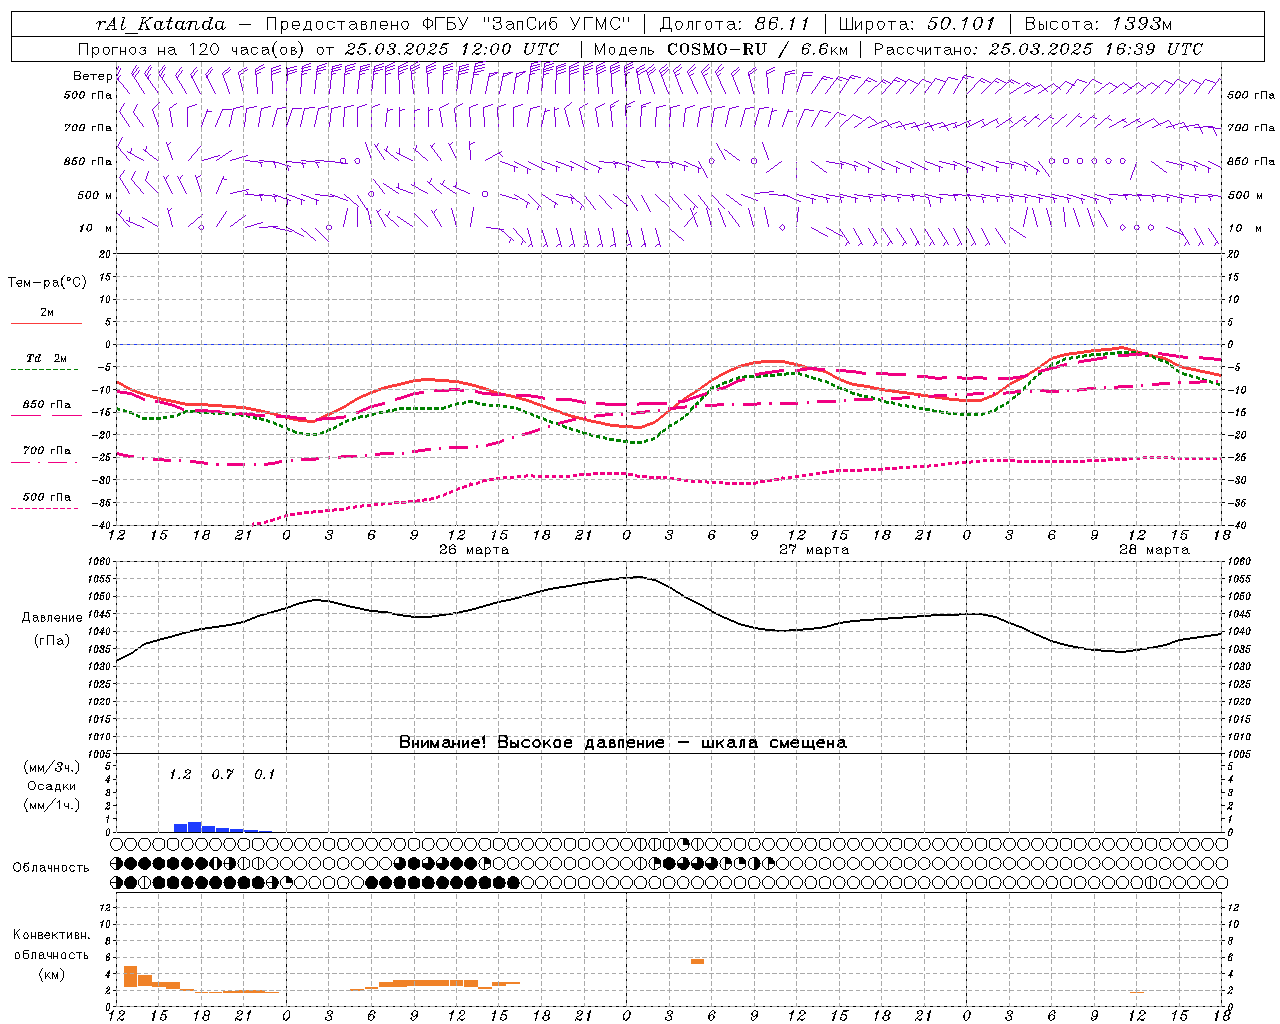Click the Давление pressure panel label
Screen dimensions: 1280x1024
(x=52, y=617)
